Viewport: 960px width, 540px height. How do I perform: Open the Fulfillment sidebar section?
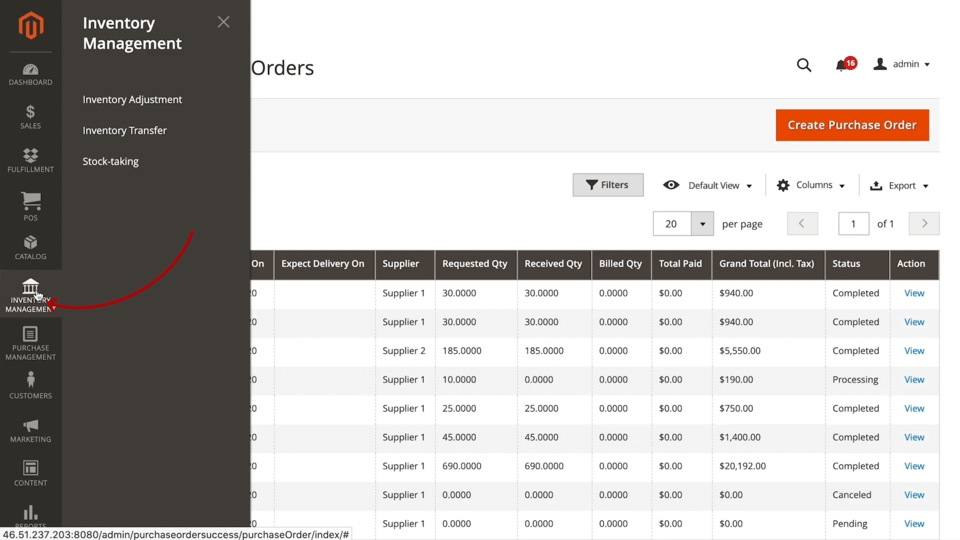click(30, 160)
